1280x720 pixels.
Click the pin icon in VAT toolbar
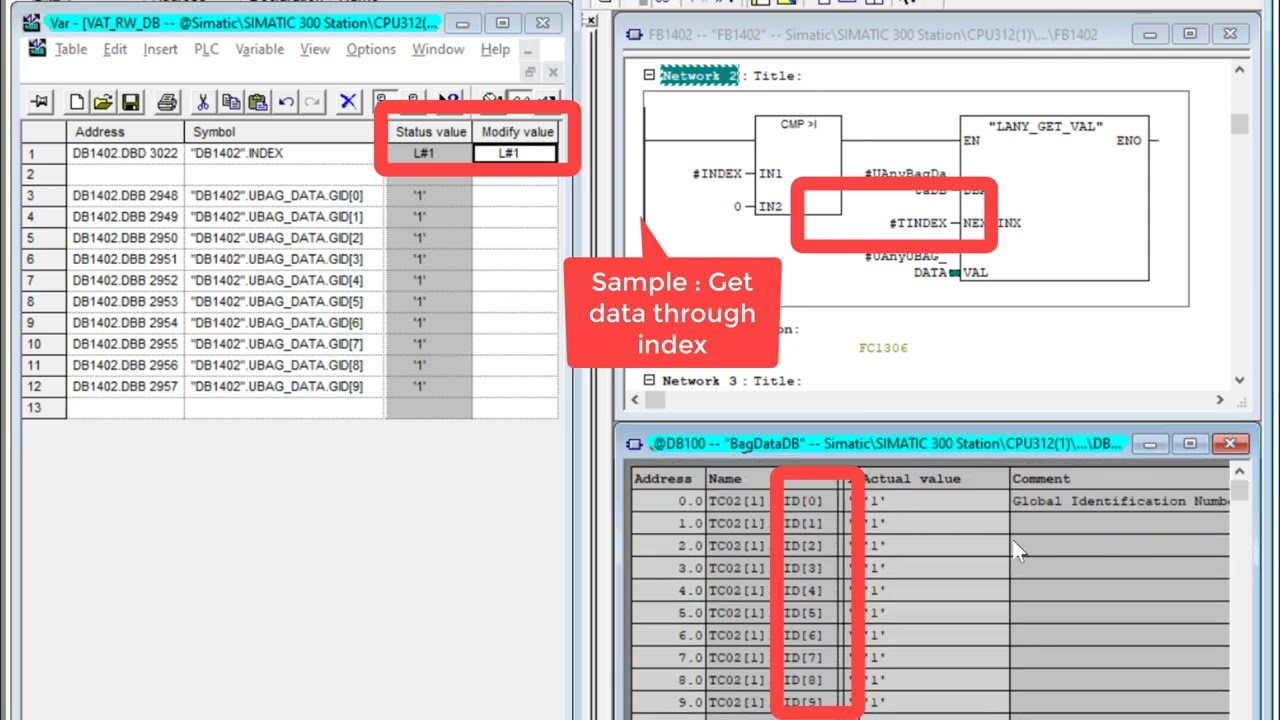(x=40, y=101)
